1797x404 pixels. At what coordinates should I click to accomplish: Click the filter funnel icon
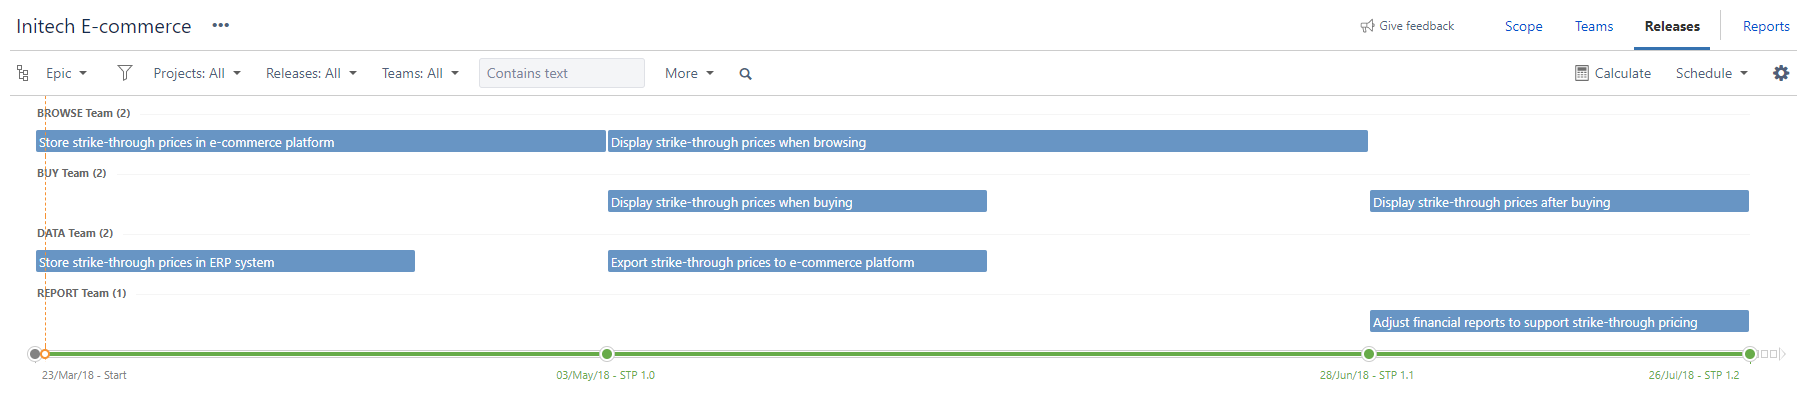(124, 73)
